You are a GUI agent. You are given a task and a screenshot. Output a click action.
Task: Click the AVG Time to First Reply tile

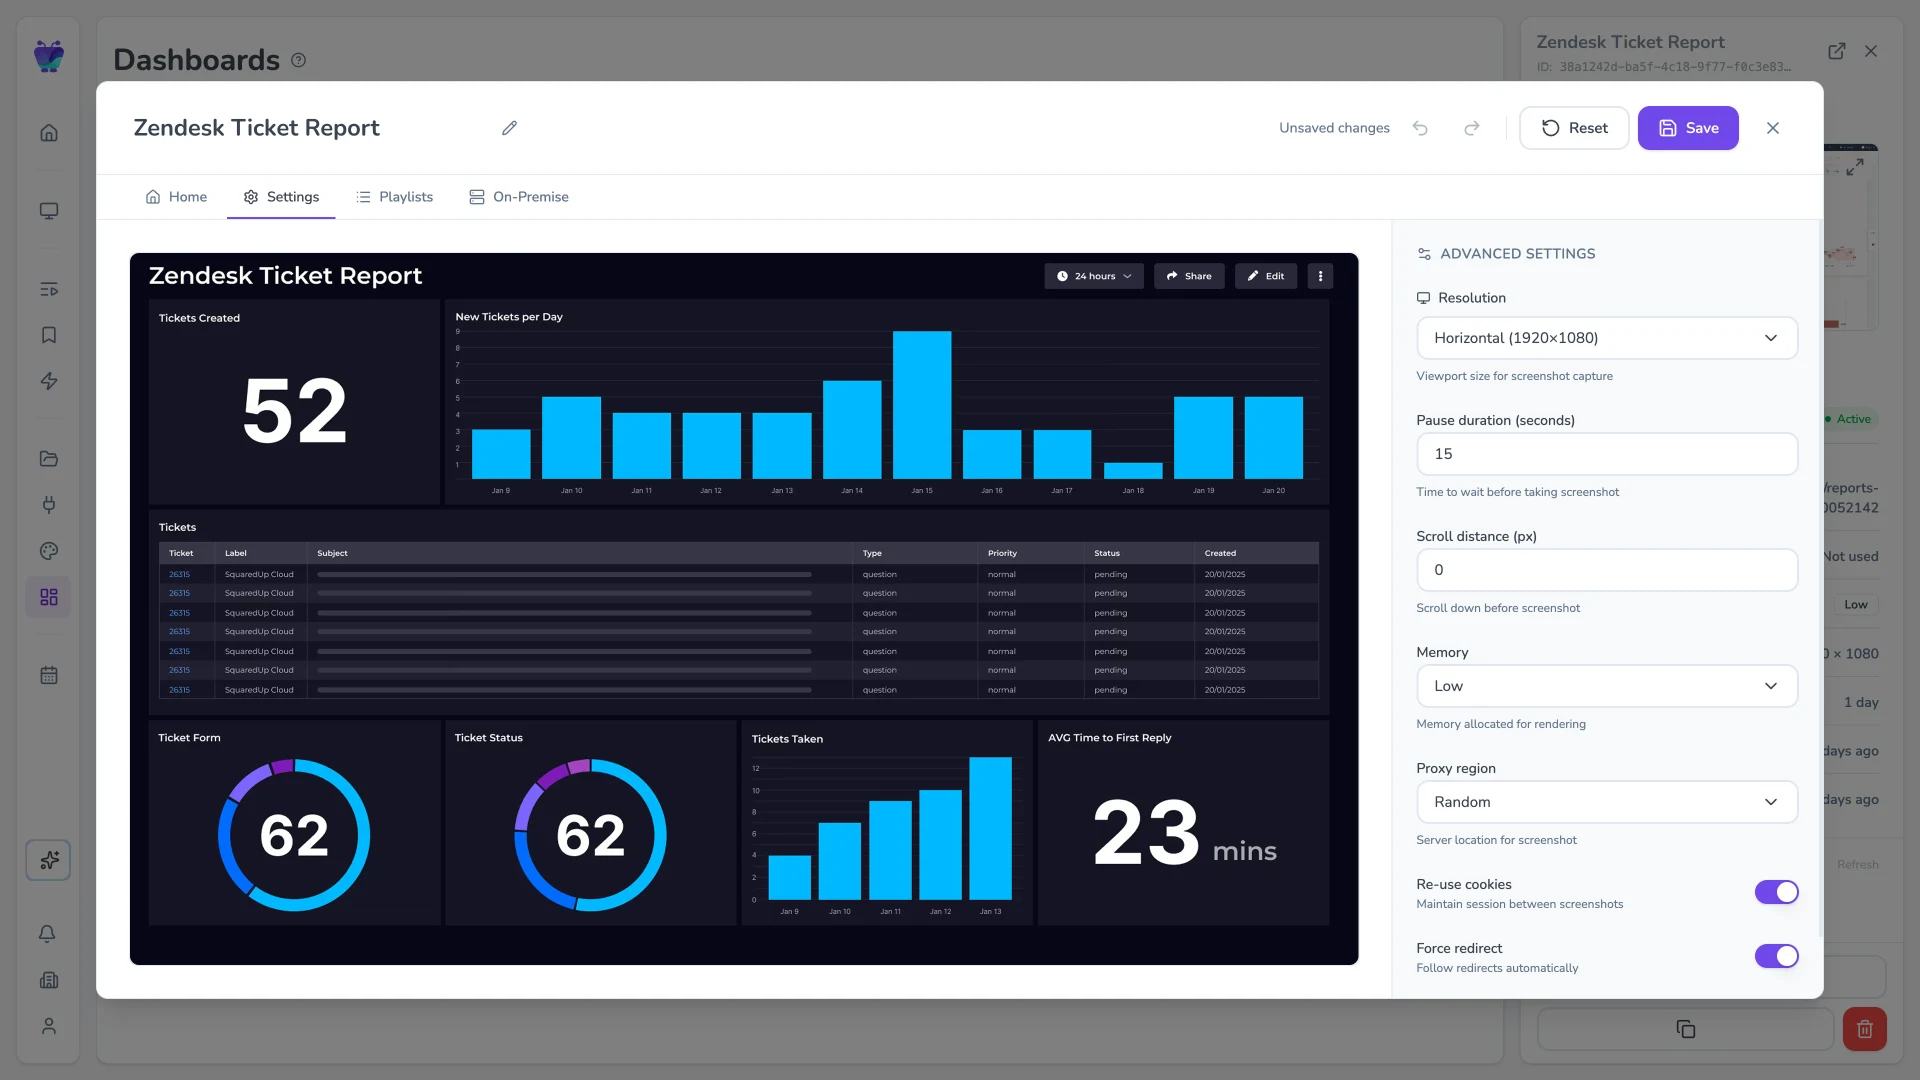click(x=1183, y=823)
